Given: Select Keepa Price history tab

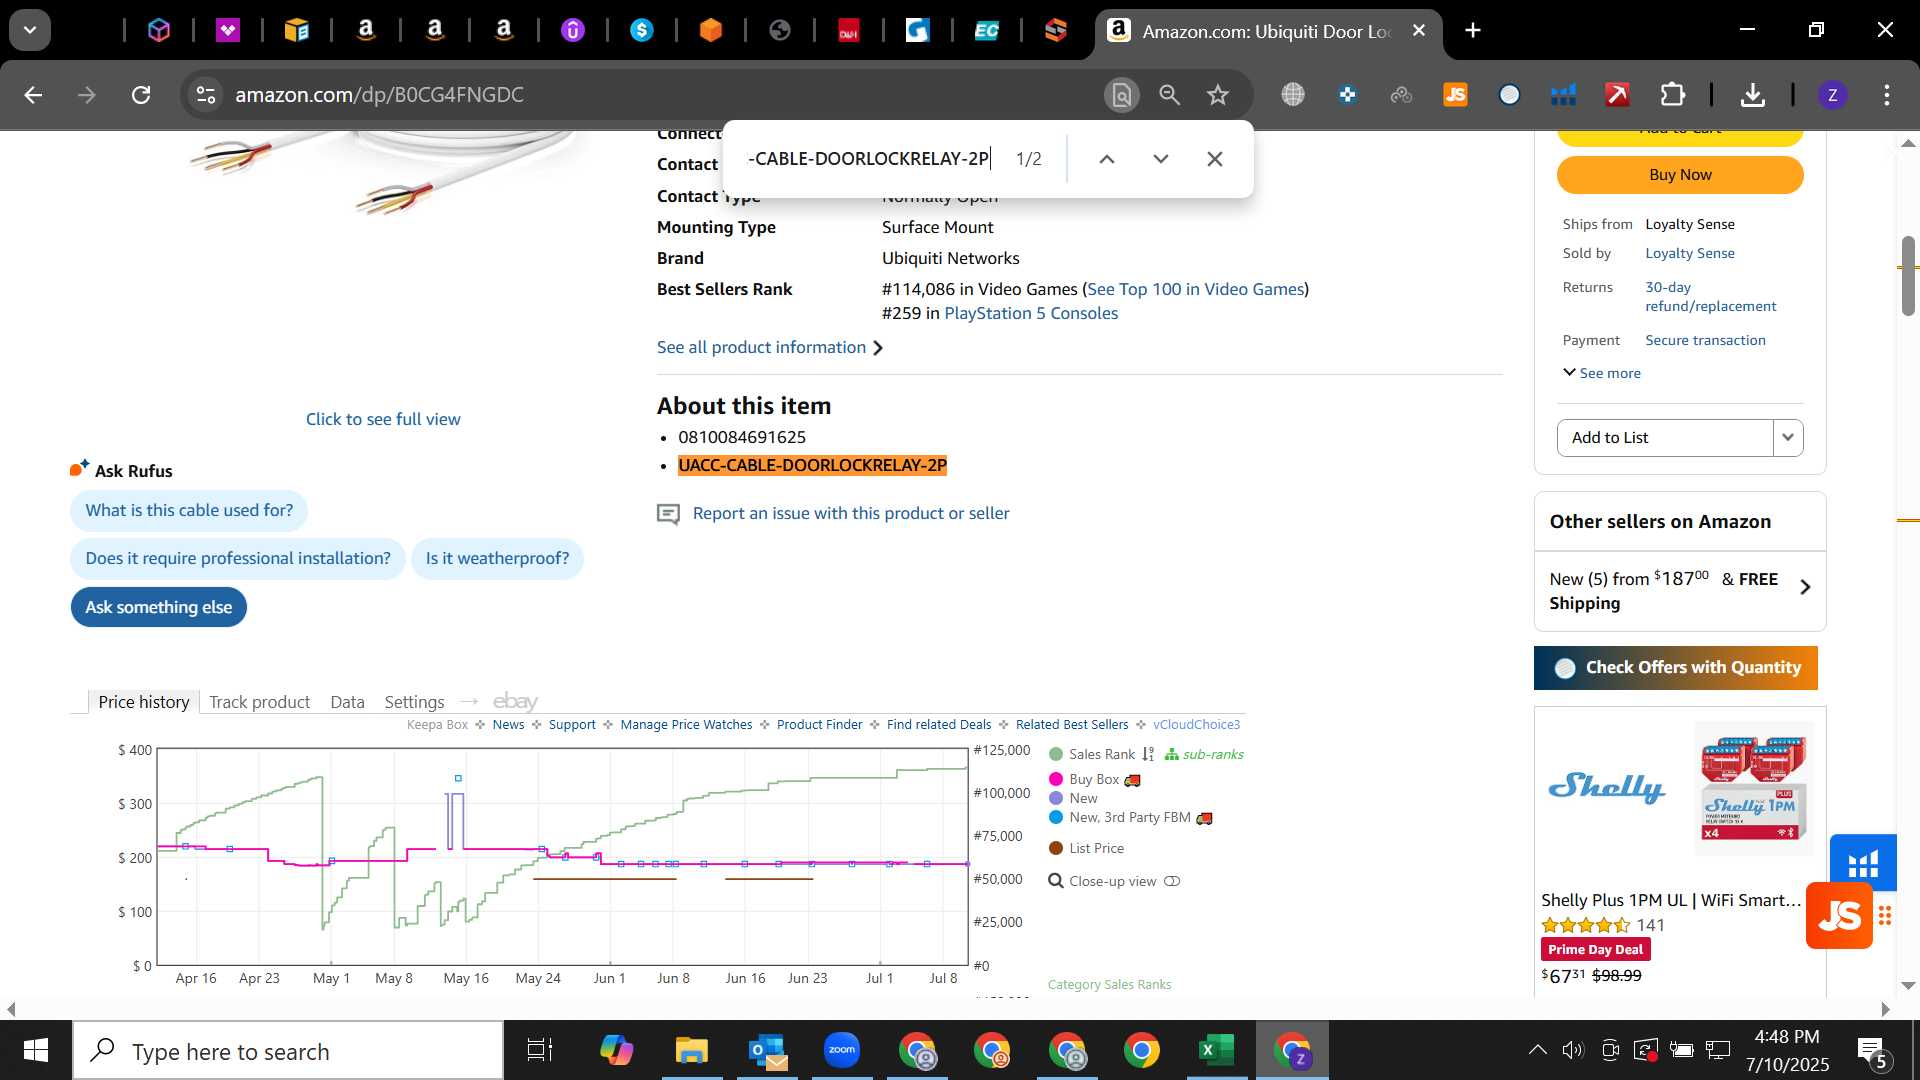Looking at the screenshot, I should 144,702.
